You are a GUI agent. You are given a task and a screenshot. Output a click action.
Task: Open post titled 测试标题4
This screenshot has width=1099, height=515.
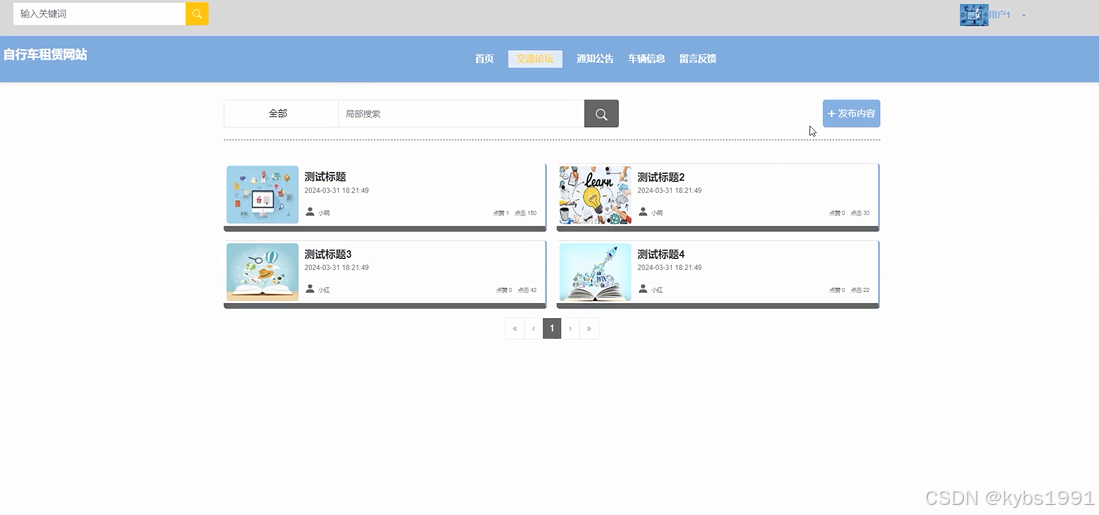[661, 254]
